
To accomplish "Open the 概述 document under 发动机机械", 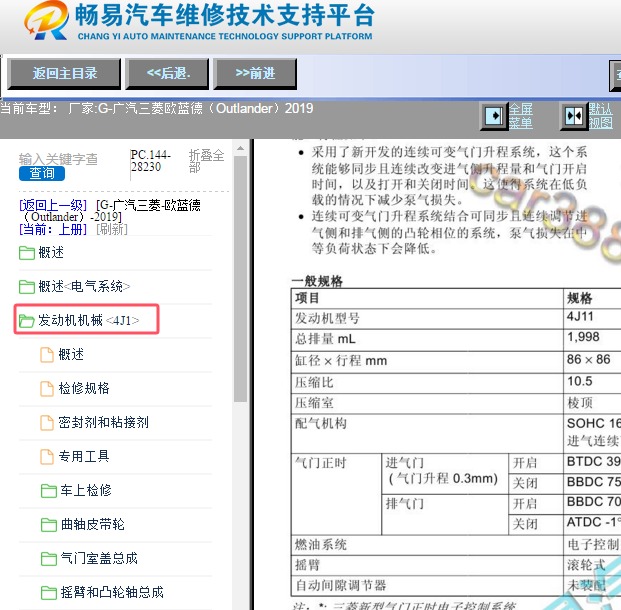I will 71,355.
